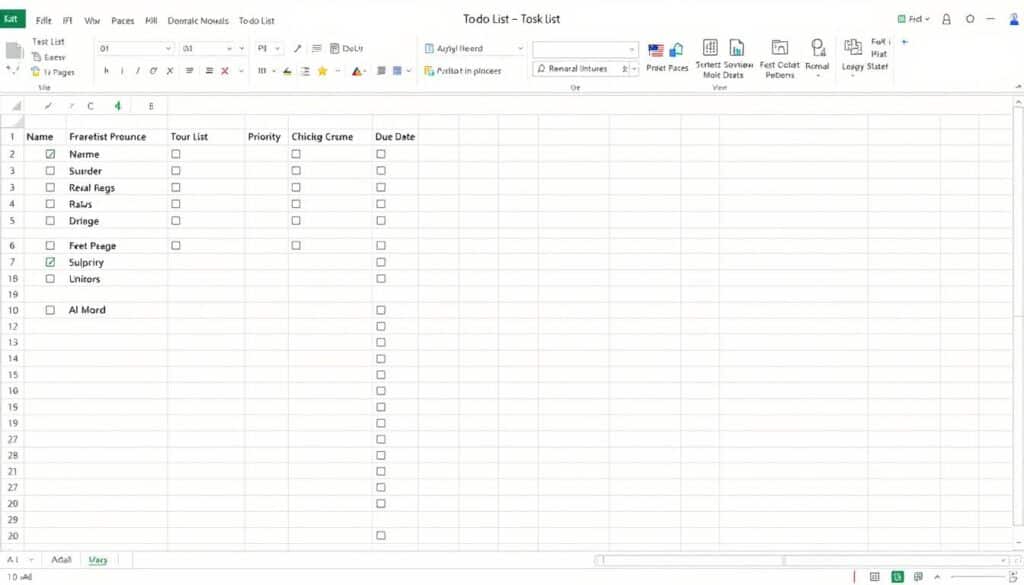Click the blue house shapes icon
The height and width of the screenshot is (585, 1024).
[677, 50]
